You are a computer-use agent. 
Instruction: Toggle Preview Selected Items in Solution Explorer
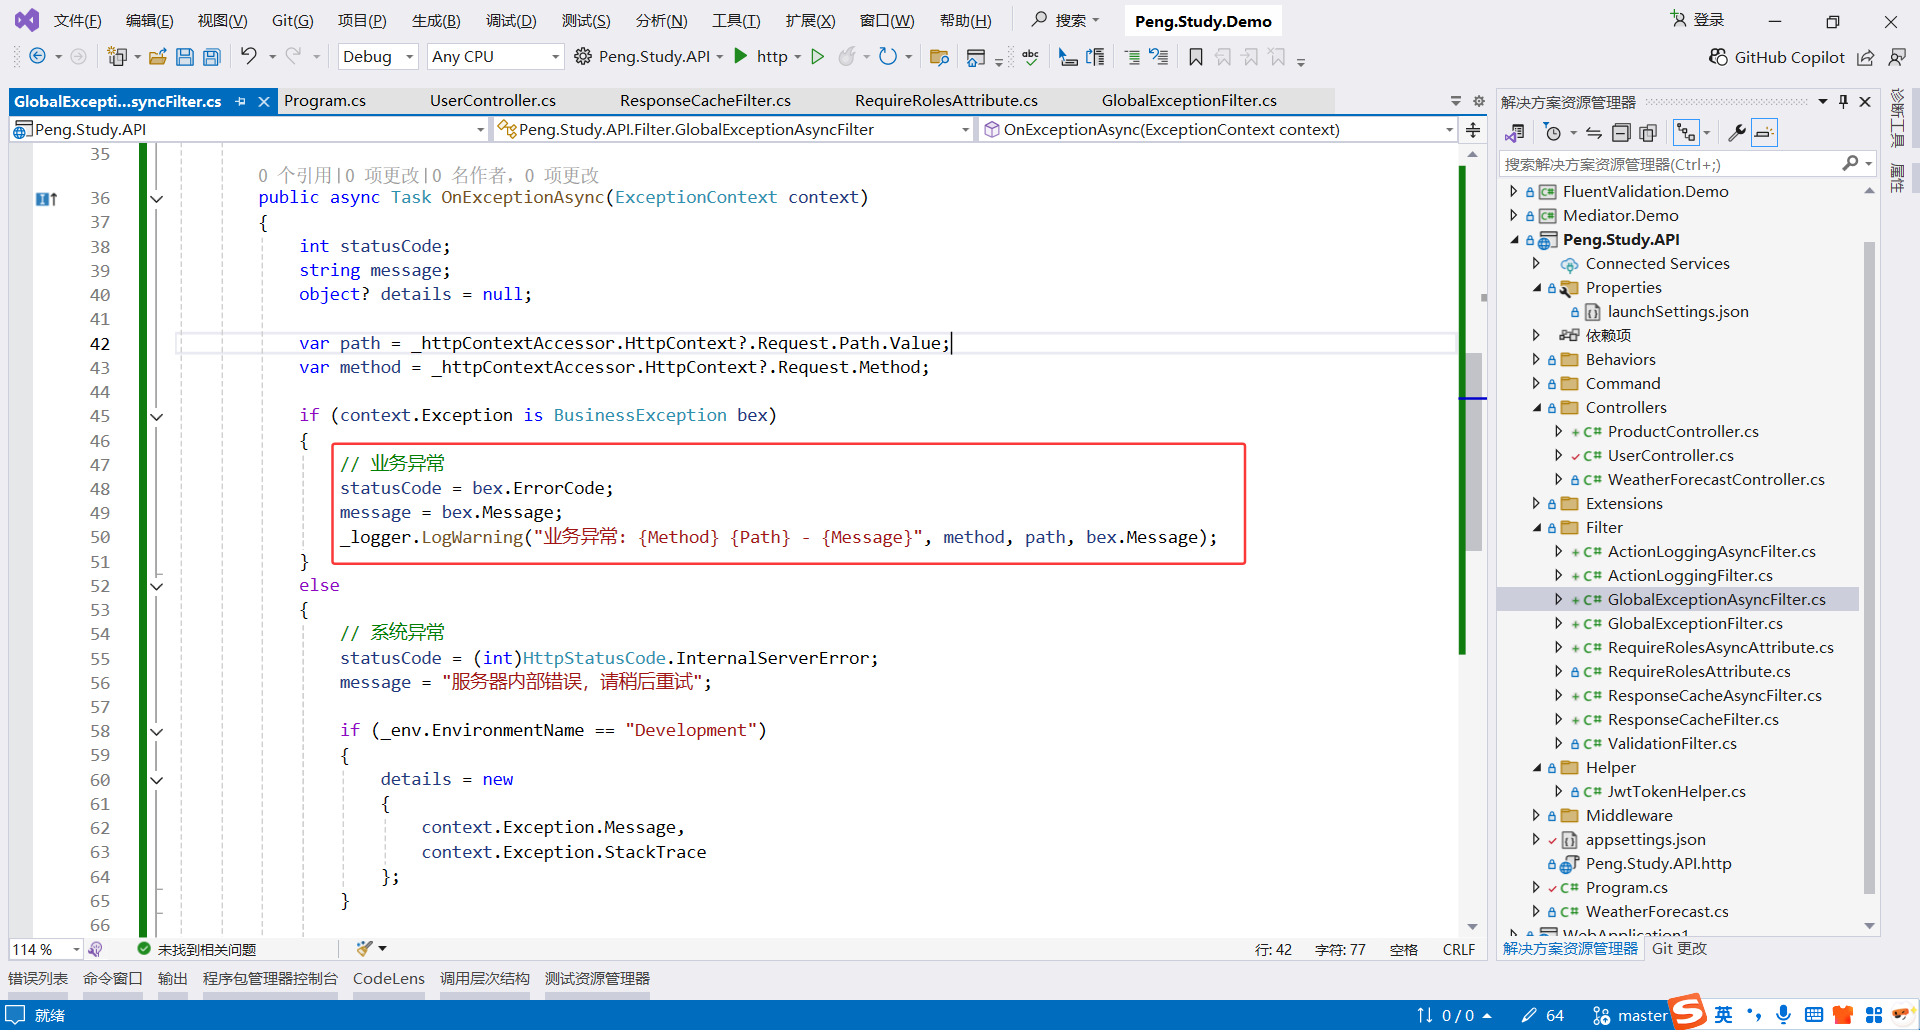[x=1764, y=132]
